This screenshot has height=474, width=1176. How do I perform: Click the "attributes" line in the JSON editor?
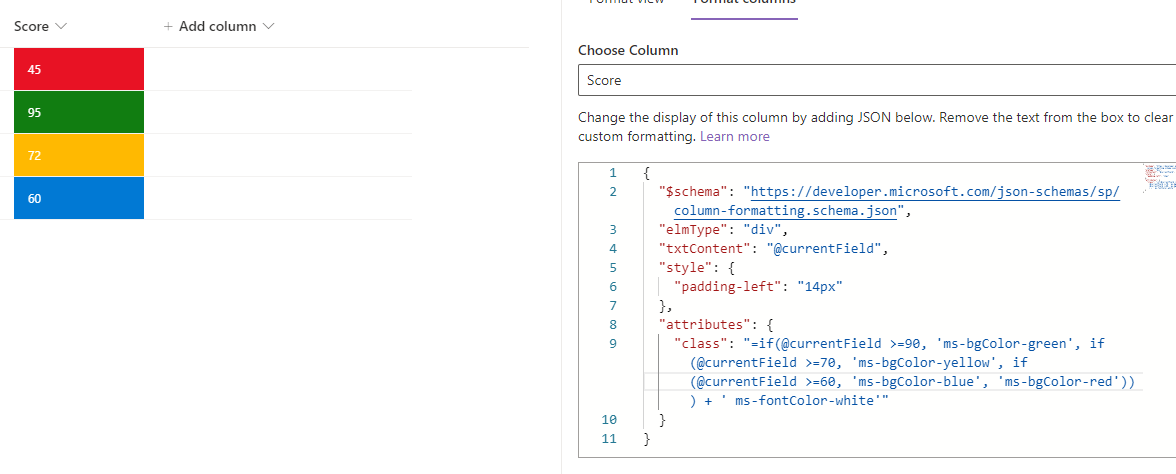click(x=716, y=325)
